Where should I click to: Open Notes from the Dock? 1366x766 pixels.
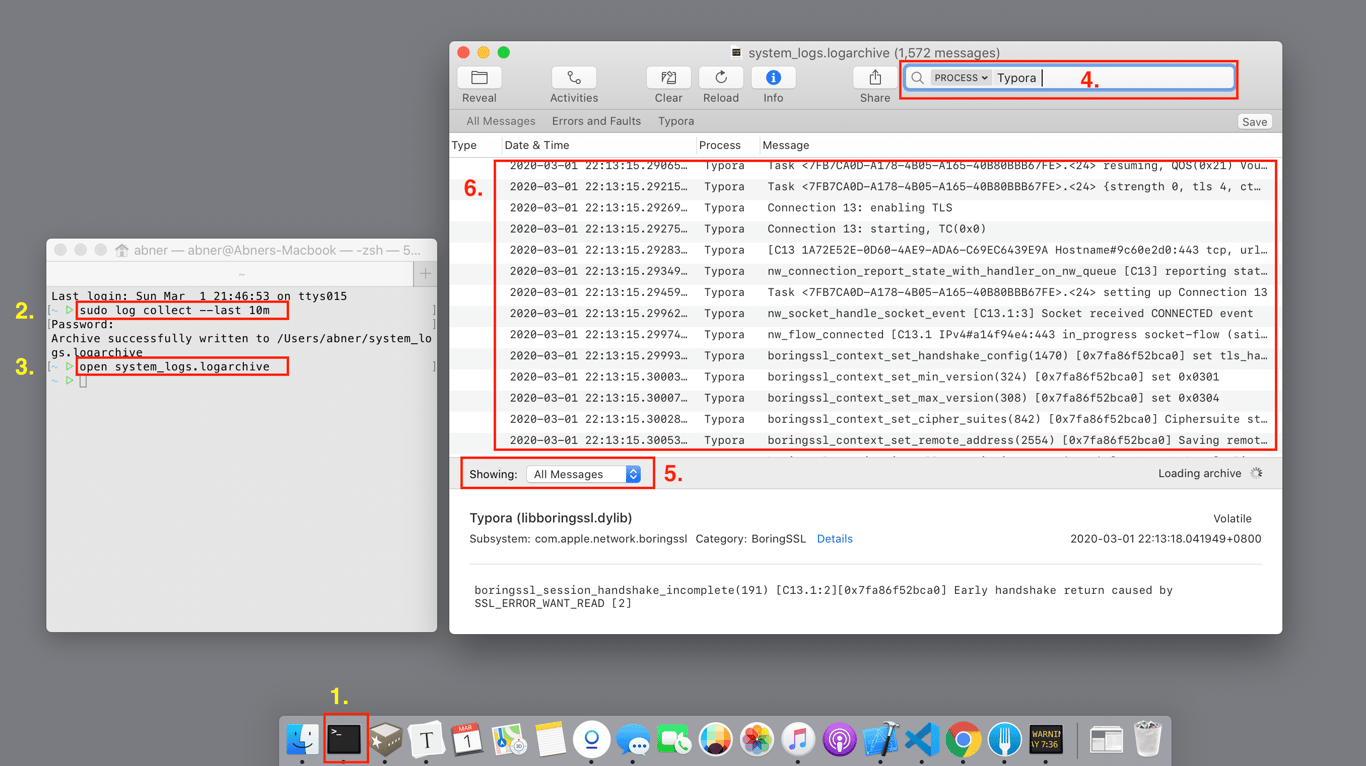click(x=550, y=740)
